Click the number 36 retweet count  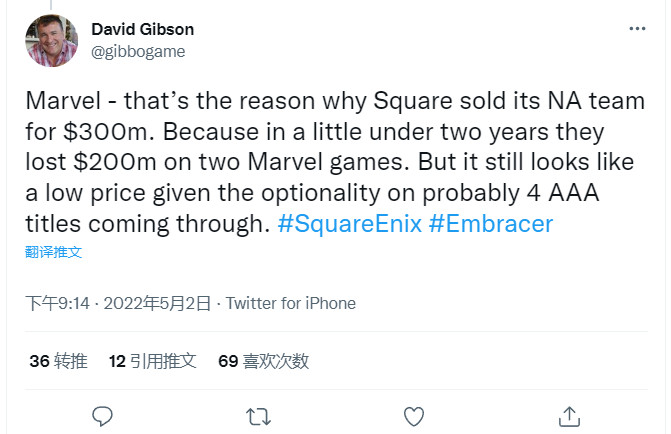pyautogui.click(x=39, y=360)
